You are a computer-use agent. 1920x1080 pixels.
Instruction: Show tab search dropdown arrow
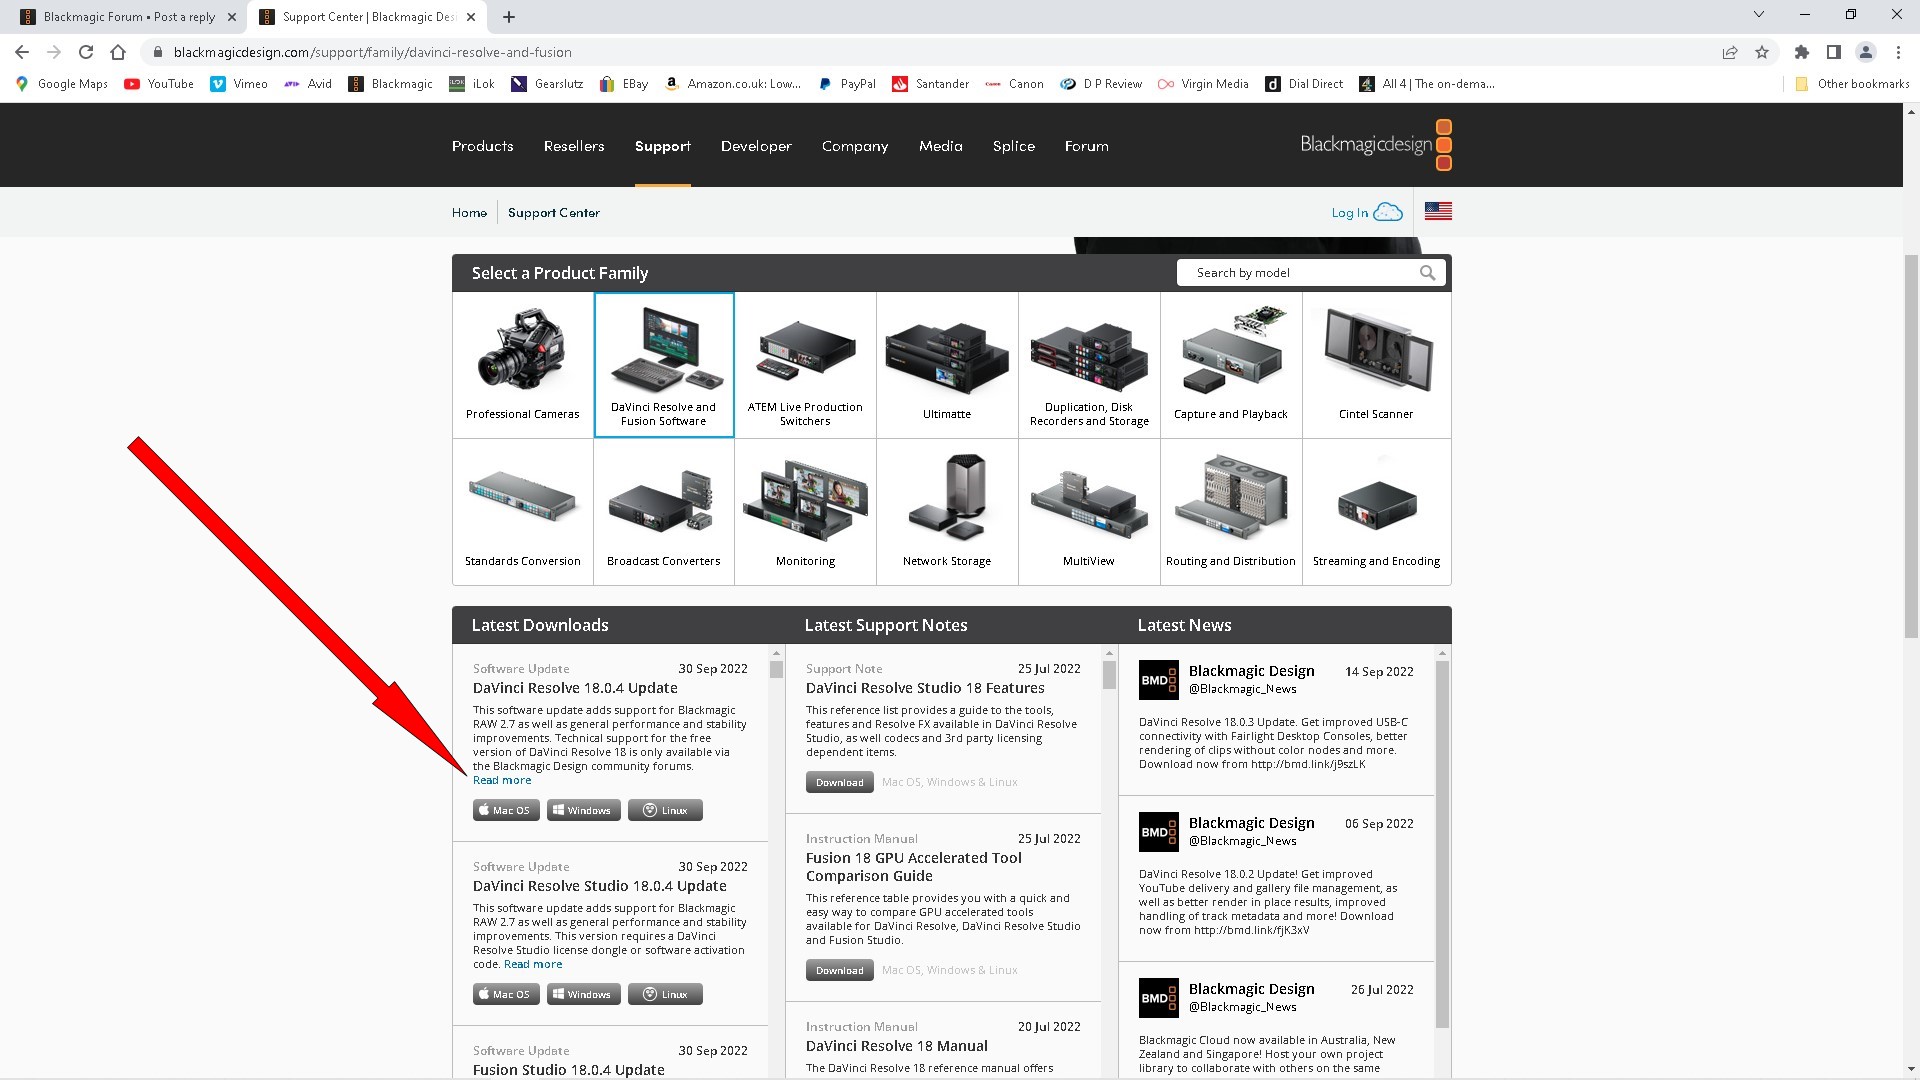click(x=1759, y=15)
